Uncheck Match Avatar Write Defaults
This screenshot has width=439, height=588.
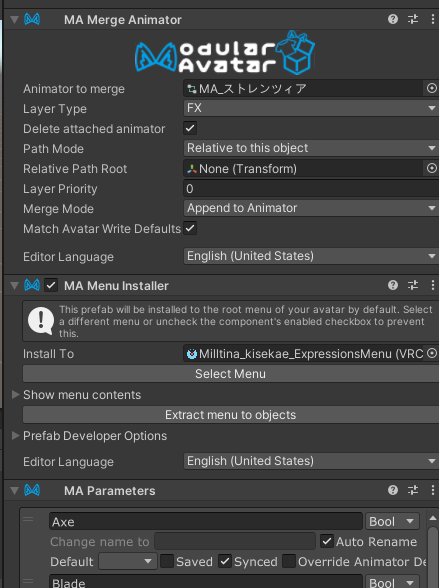coord(190,228)
